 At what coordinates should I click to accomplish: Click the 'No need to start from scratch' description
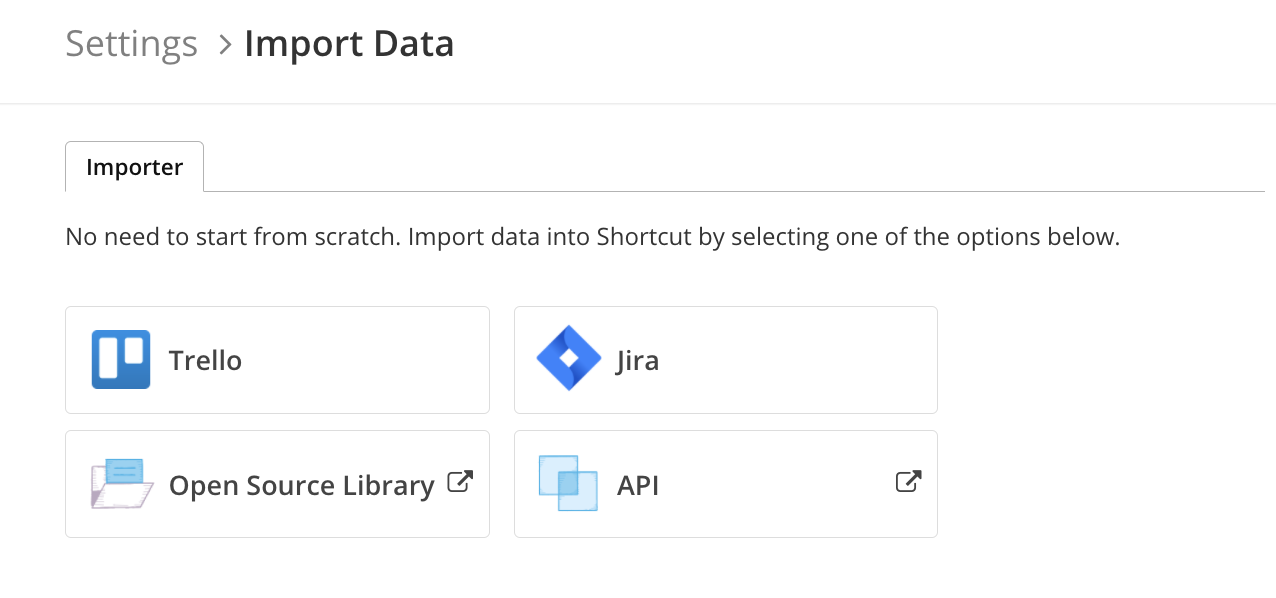[592, 238]
